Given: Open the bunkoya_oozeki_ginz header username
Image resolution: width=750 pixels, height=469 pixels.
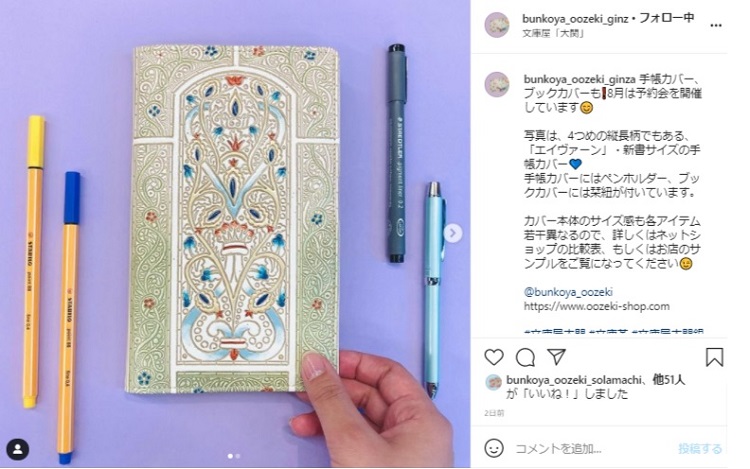Looking at the screenshot, I should (575, 19).
